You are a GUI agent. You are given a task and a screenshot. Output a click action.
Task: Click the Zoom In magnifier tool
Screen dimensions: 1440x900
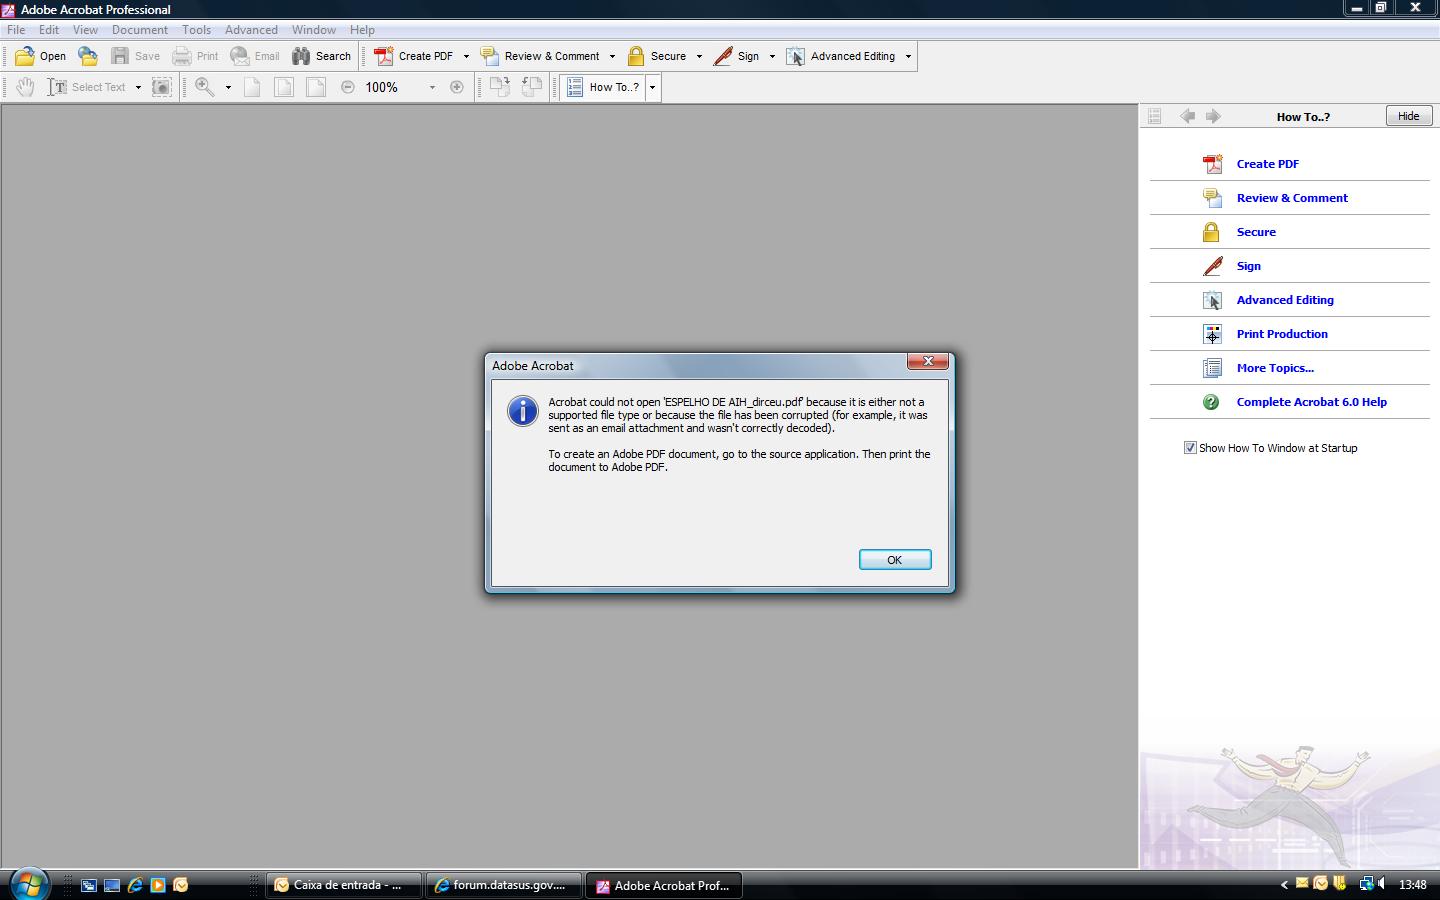205,87
